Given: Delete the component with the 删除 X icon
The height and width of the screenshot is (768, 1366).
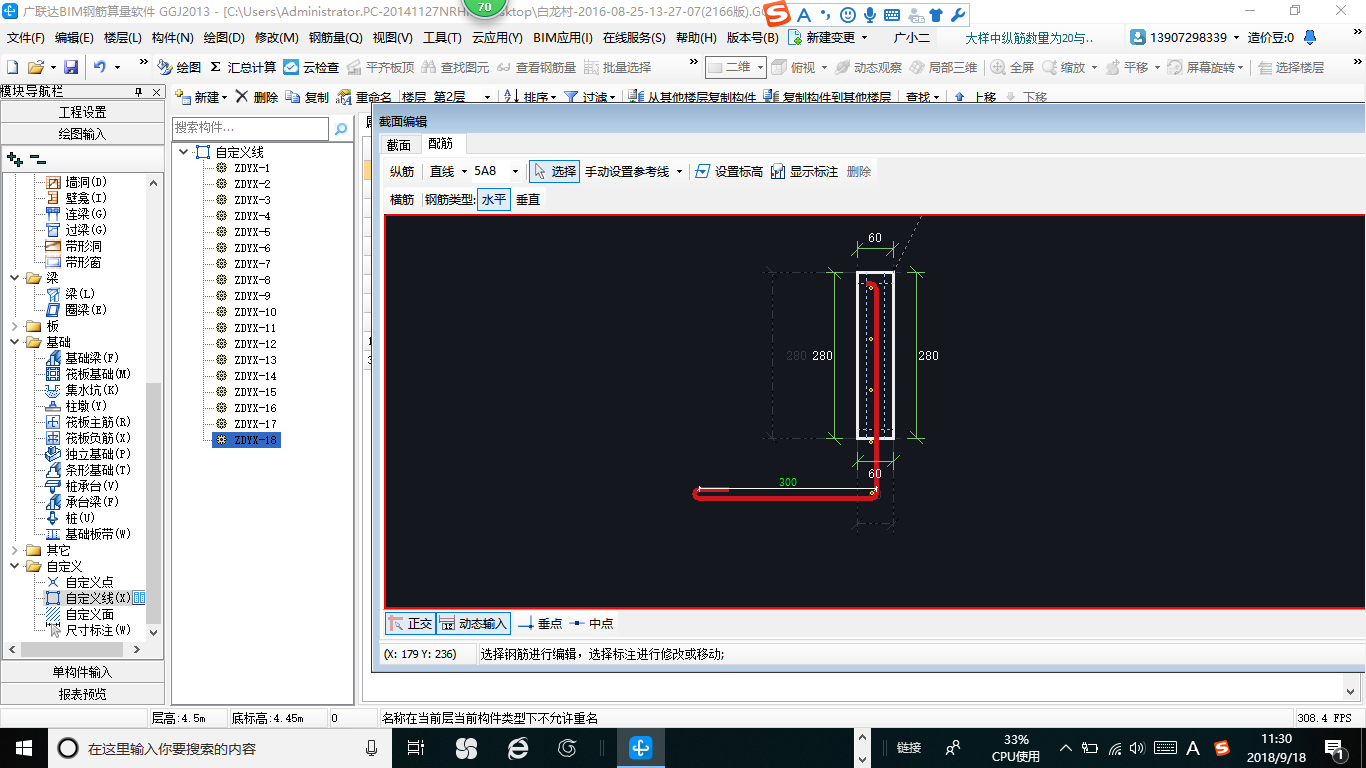Looking at the screenshot, I should pyautogui.click(x=256, y=97).
